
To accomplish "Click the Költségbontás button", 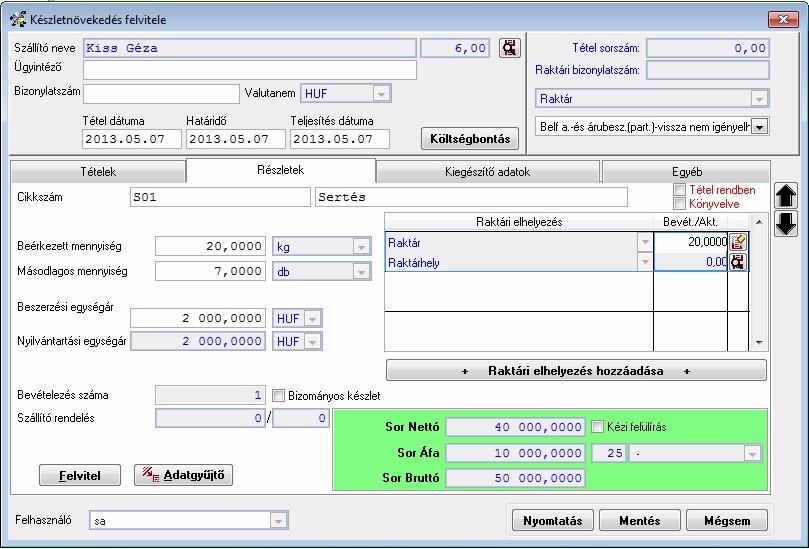I will tap(470, 139).
